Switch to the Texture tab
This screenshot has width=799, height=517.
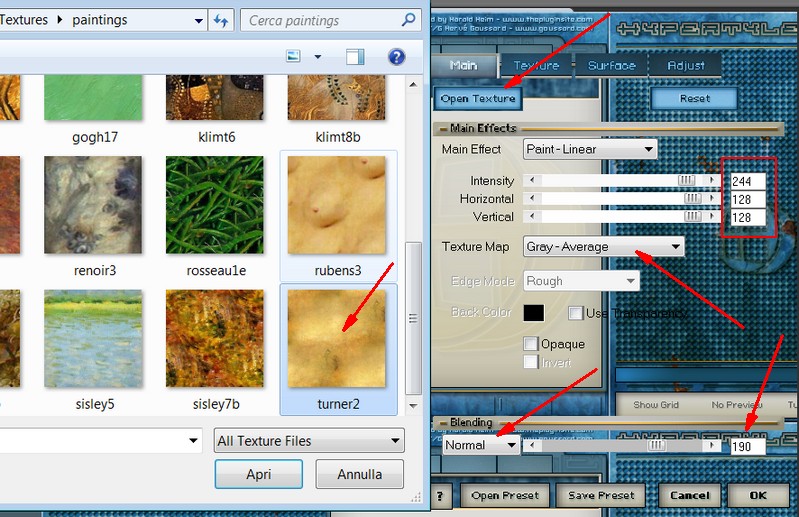click(x=536, y=65)
